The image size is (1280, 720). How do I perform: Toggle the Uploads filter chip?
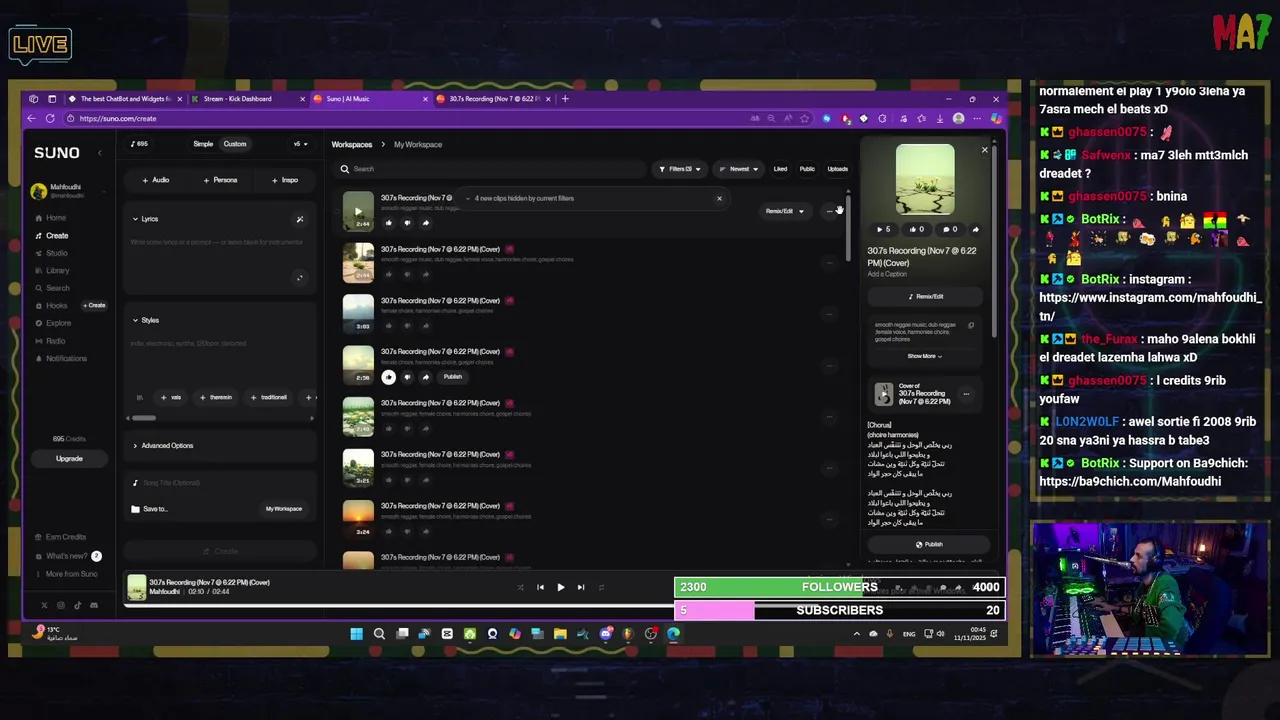(x=838, y=169)
